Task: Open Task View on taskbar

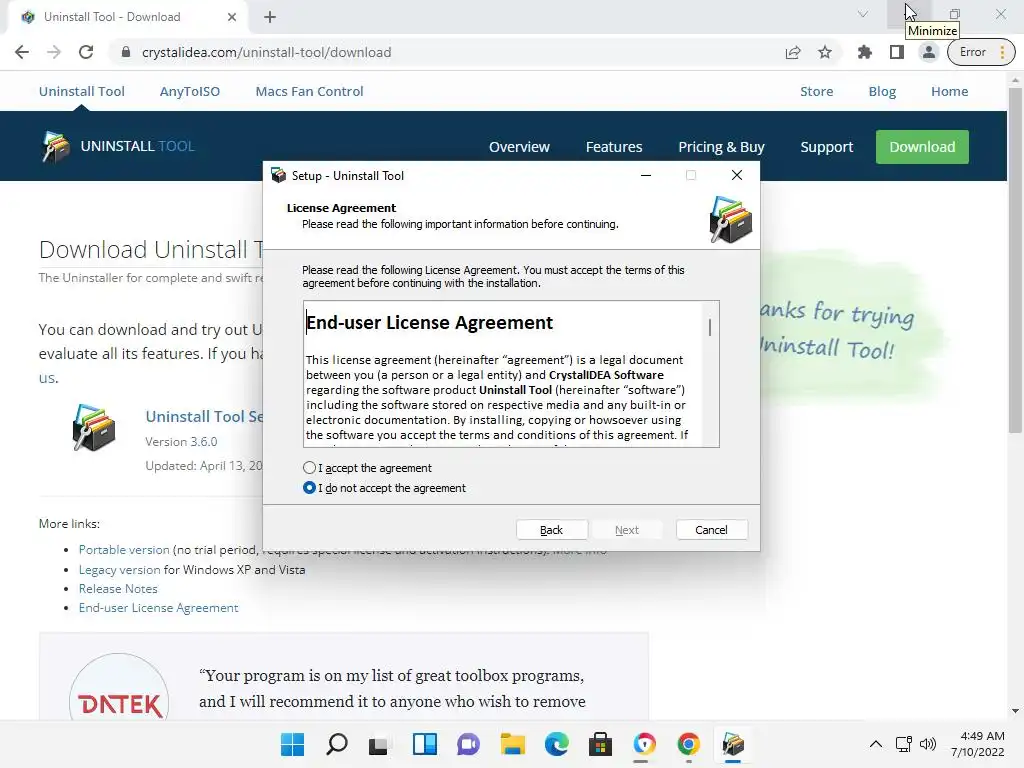Action: [x=379, y=744]
